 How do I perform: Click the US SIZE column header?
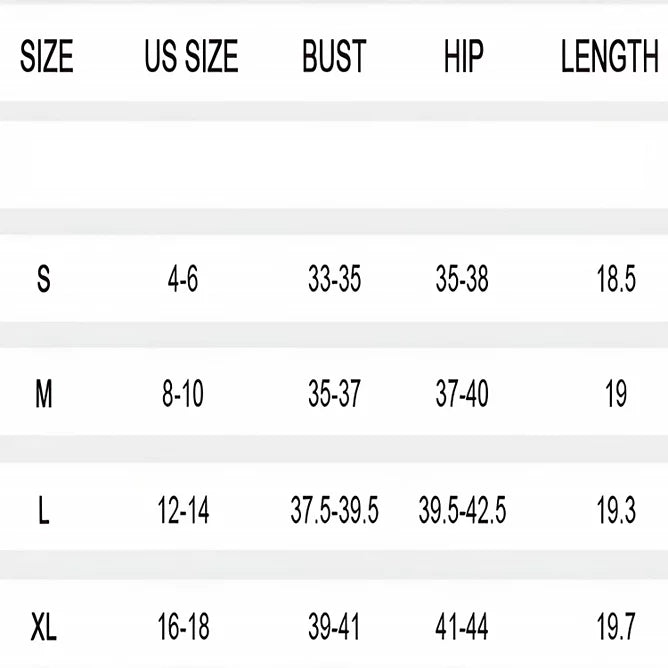(191, 56)
